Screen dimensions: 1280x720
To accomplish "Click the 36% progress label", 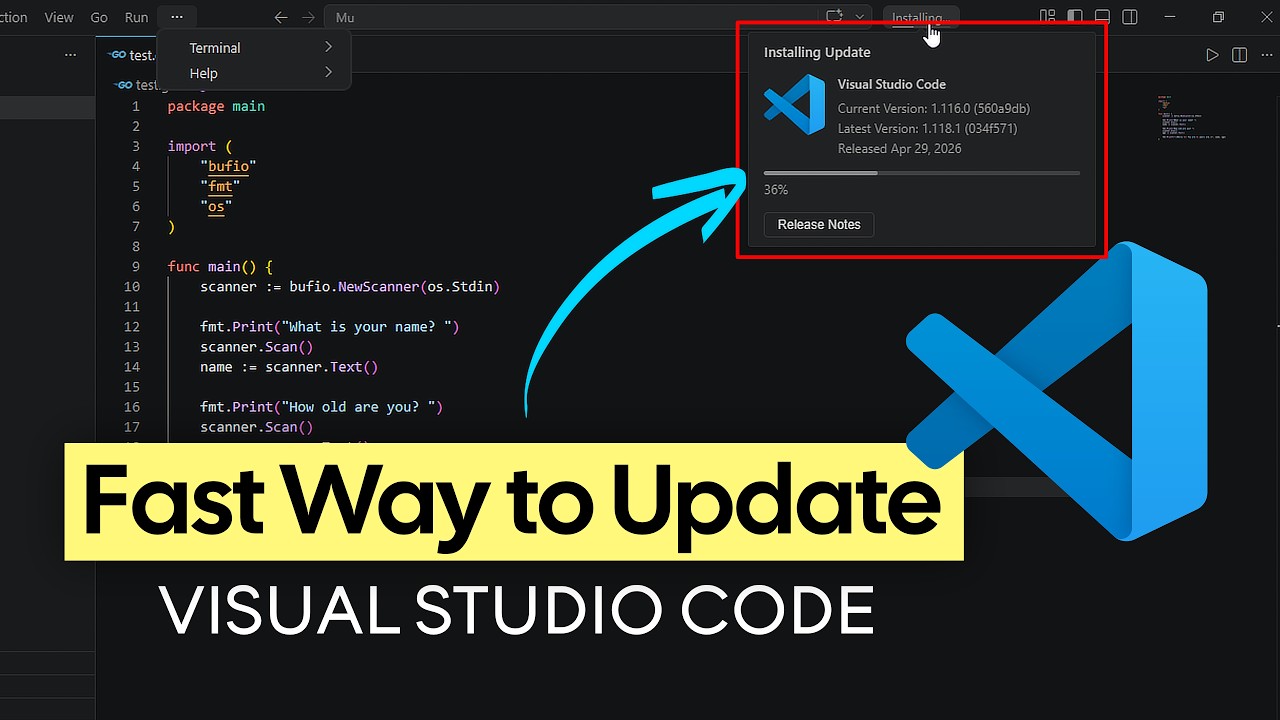I will coord(776,189).
